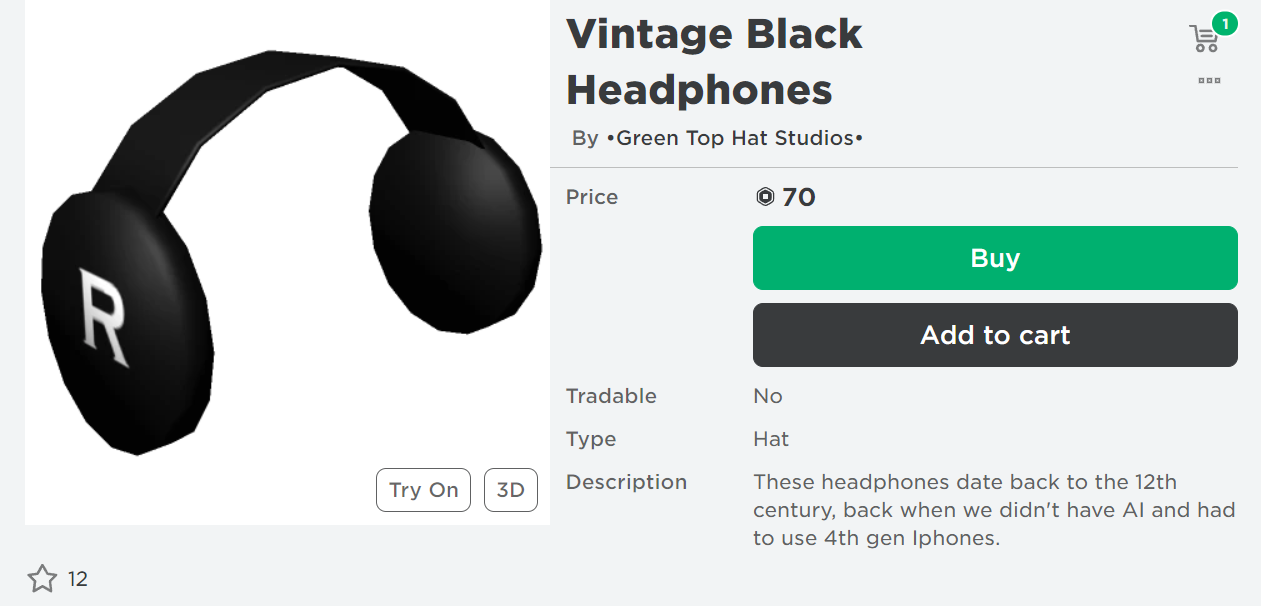Image resolution: width=1261 pixels, height=606 pixels.
Task: Click the price value 70
Action: tap(798, 197)
